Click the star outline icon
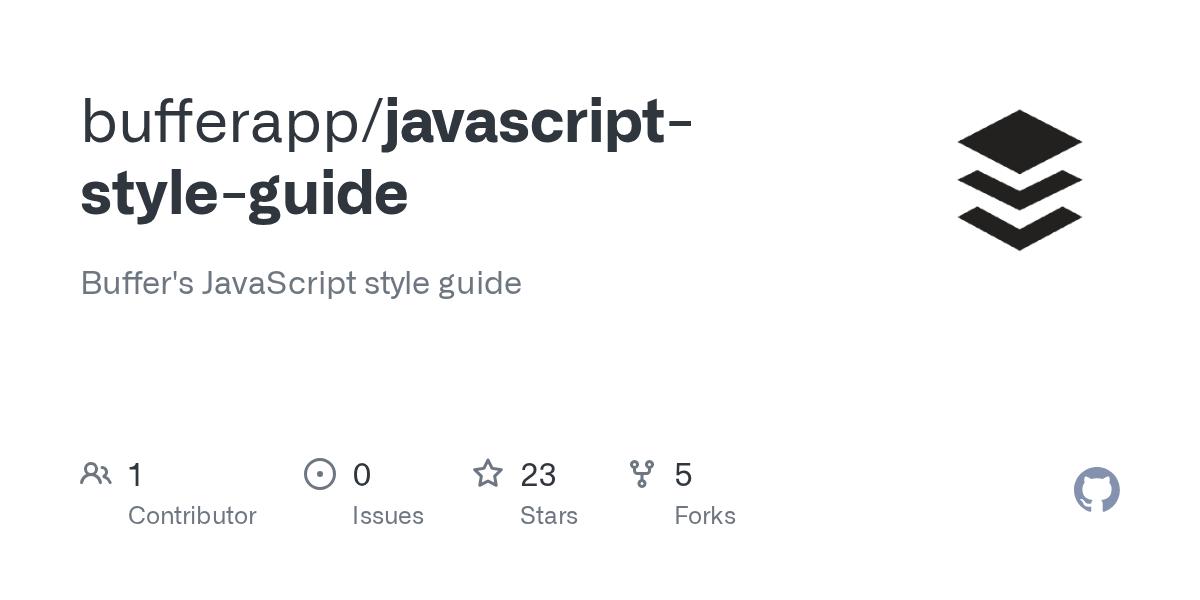 (488, 474)
